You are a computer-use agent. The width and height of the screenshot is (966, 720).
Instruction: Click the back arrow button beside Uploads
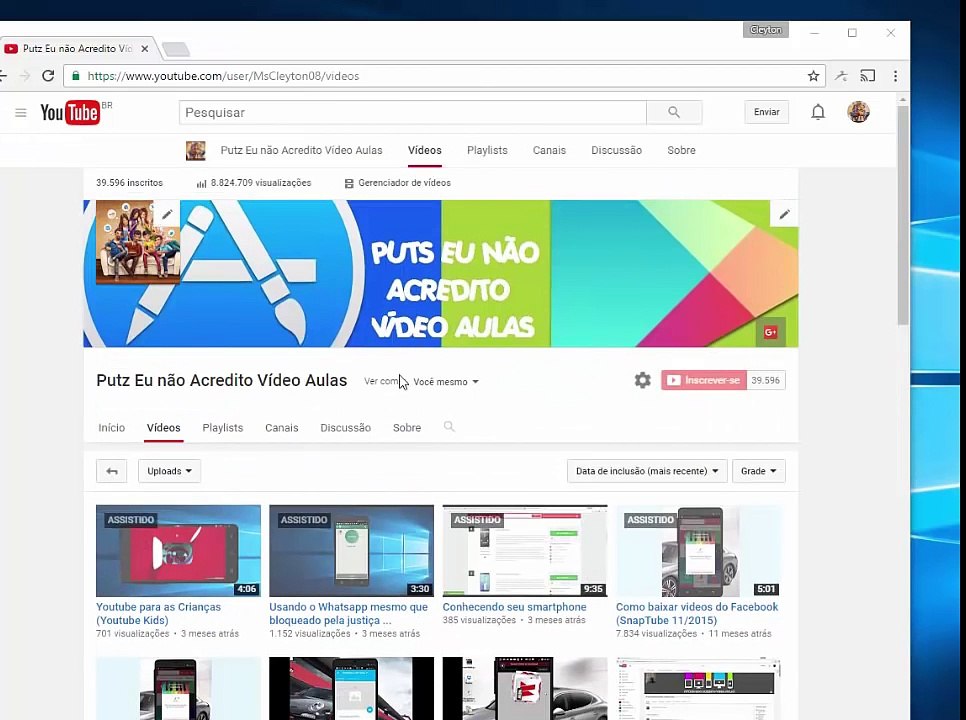(x=112, y=471)
